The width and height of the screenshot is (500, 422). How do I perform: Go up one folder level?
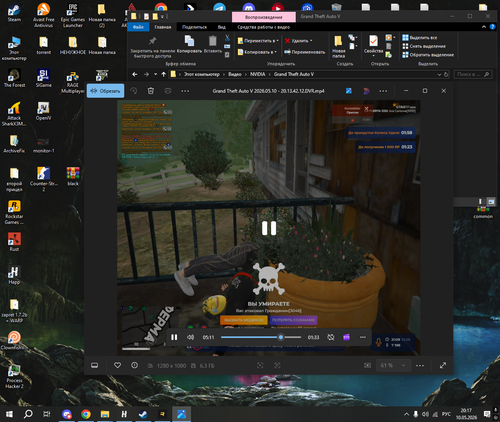point(164,74)
